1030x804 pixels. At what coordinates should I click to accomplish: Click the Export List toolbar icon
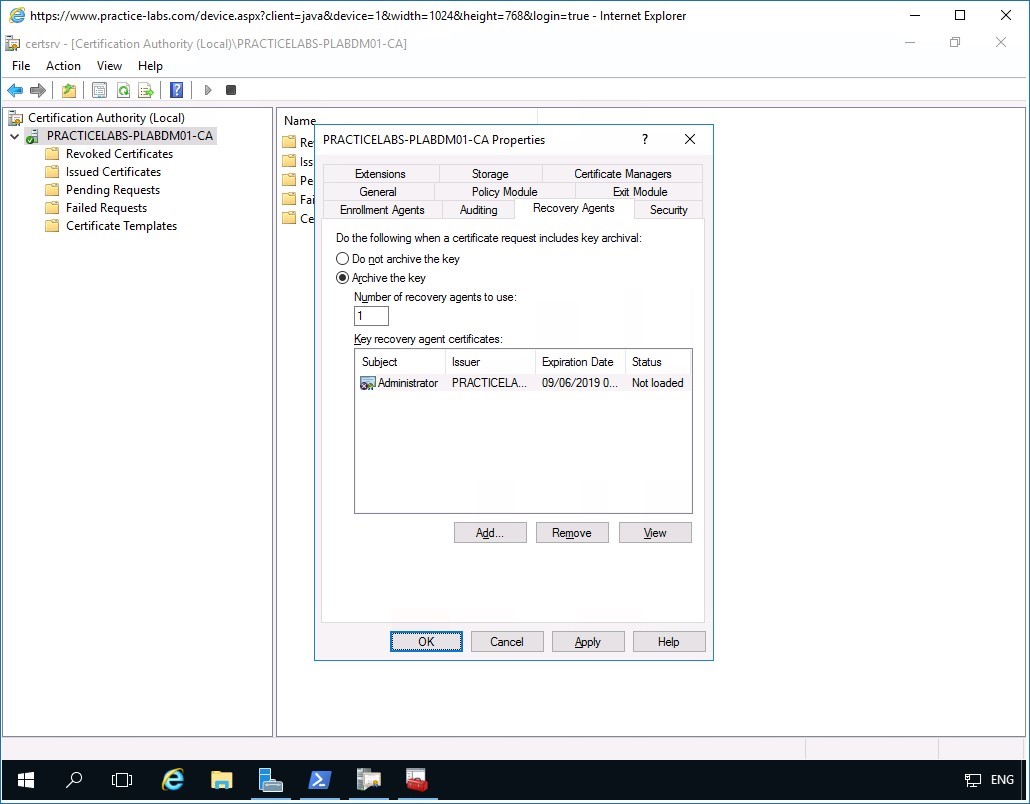click(145, 90)
